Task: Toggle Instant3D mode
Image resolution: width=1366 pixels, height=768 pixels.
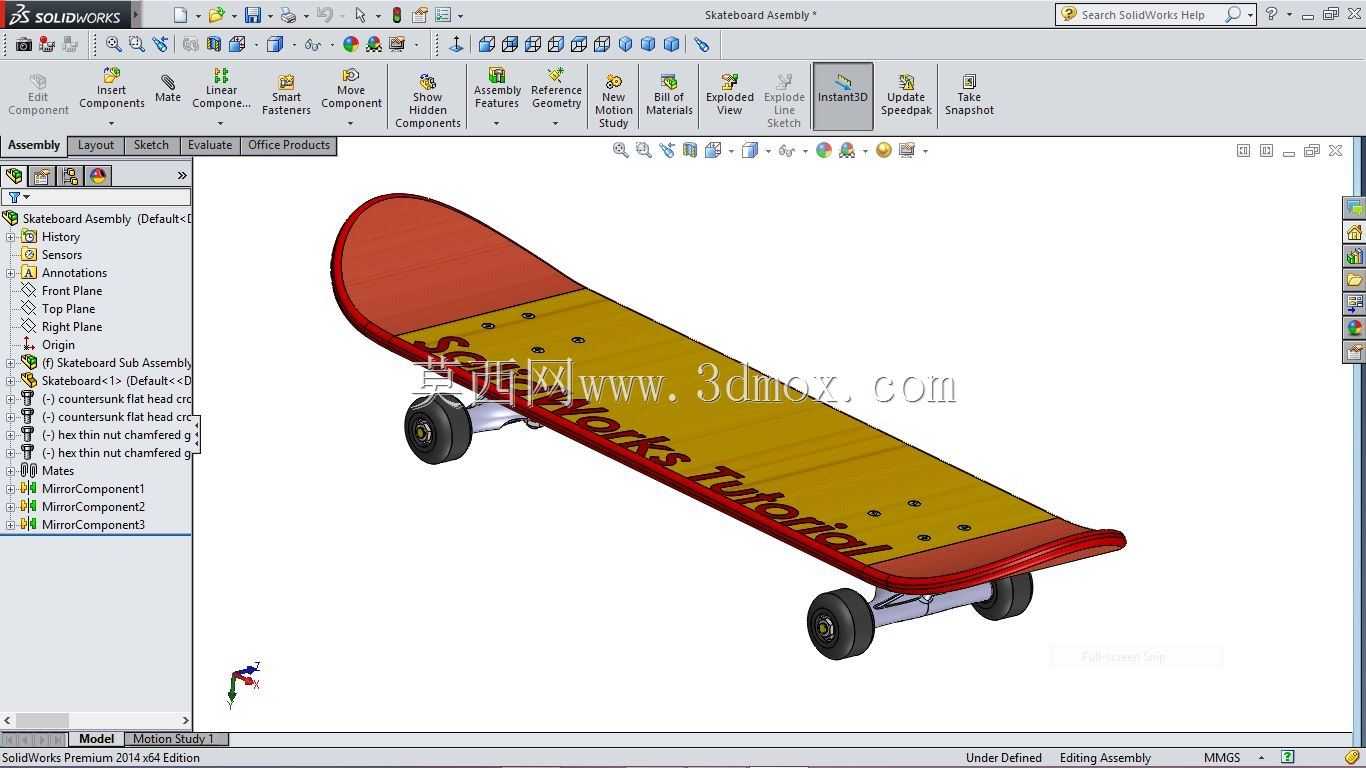Action: click(843, 96)
